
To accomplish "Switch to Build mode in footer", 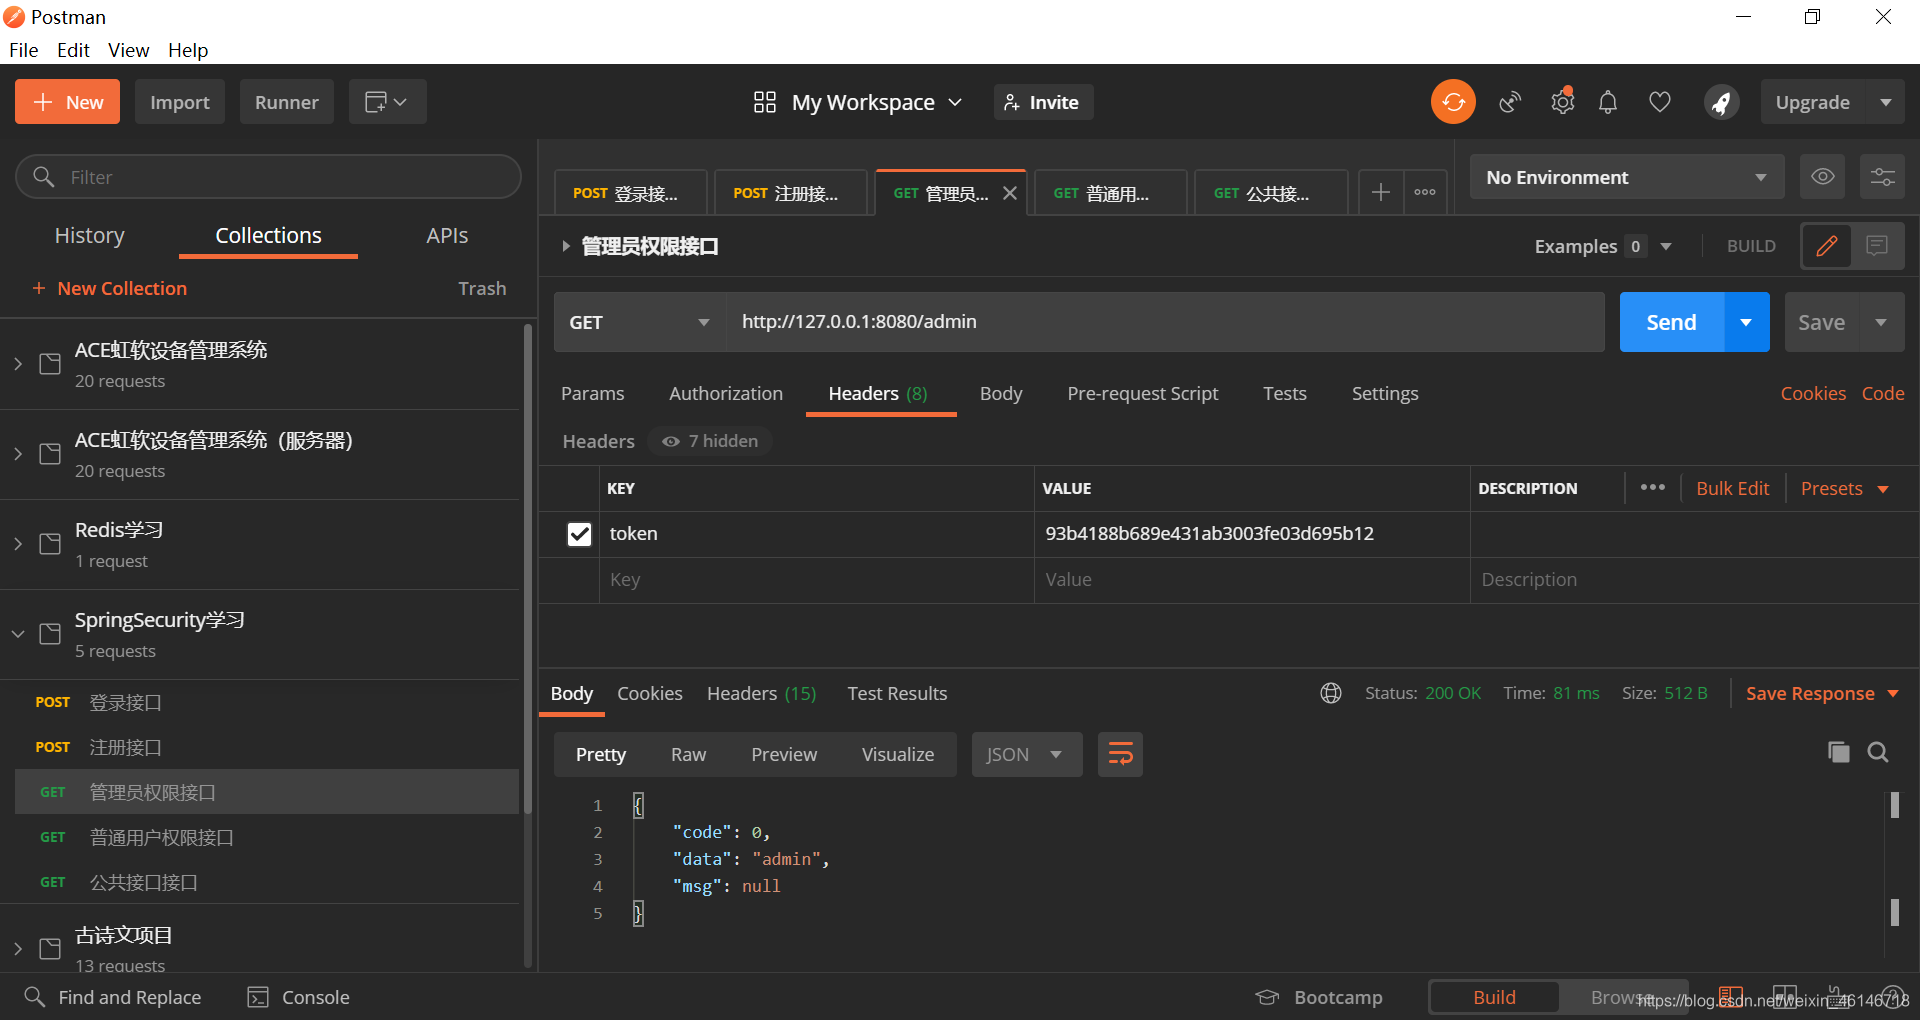I will point(1494,997).
